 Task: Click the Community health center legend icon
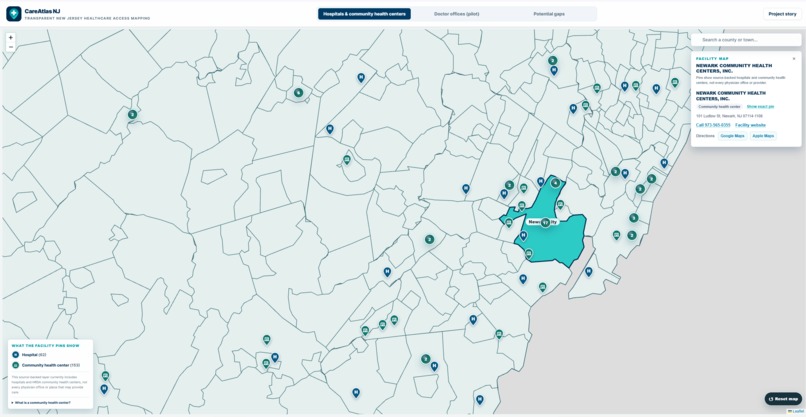15,365
